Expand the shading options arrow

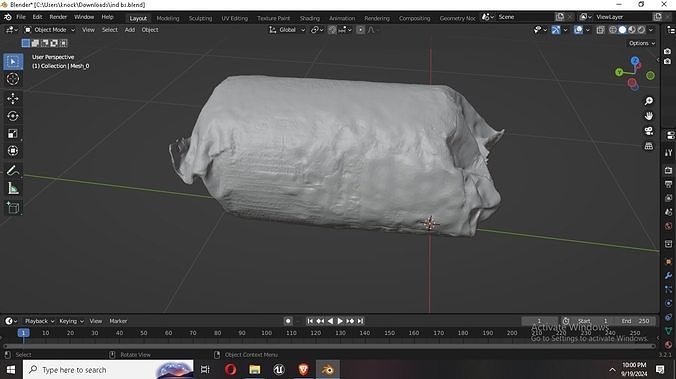[x=651, y=30]
